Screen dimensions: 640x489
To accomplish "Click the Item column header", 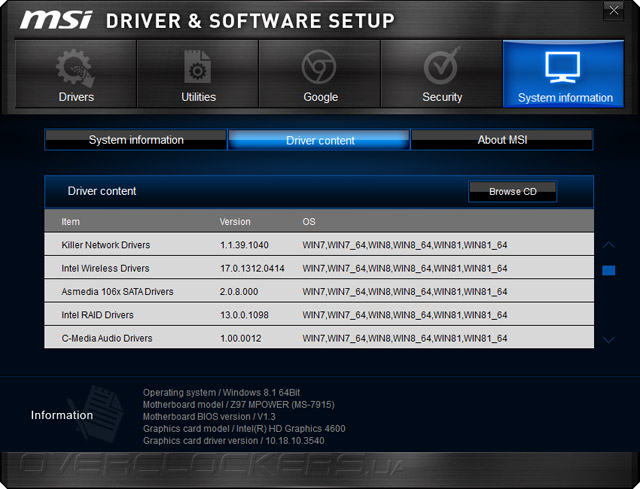I will [70, 222].
